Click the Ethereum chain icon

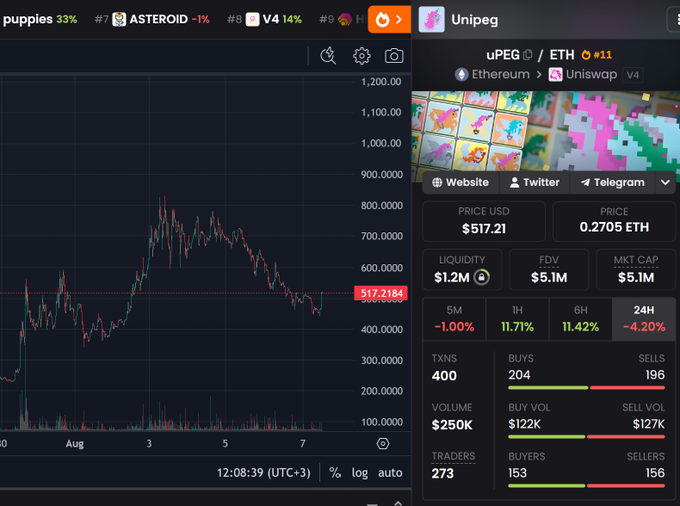(461, 75)
